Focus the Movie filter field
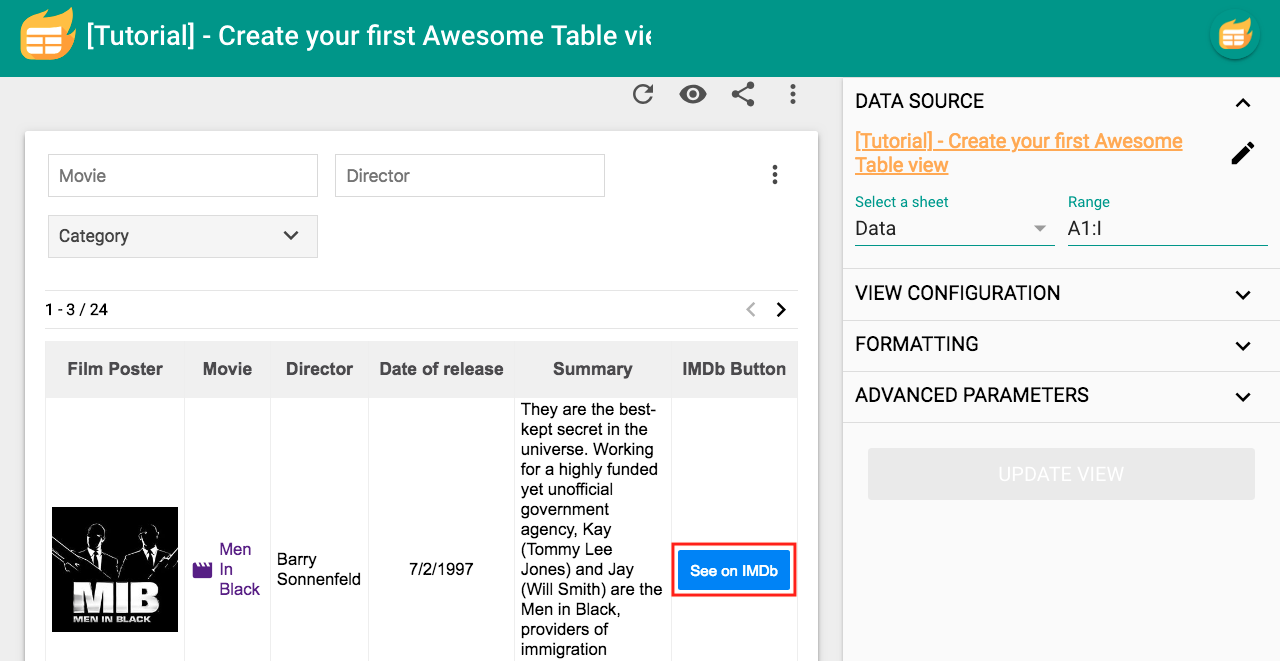Screen dimensions: 1280x661 pos(183,176)
